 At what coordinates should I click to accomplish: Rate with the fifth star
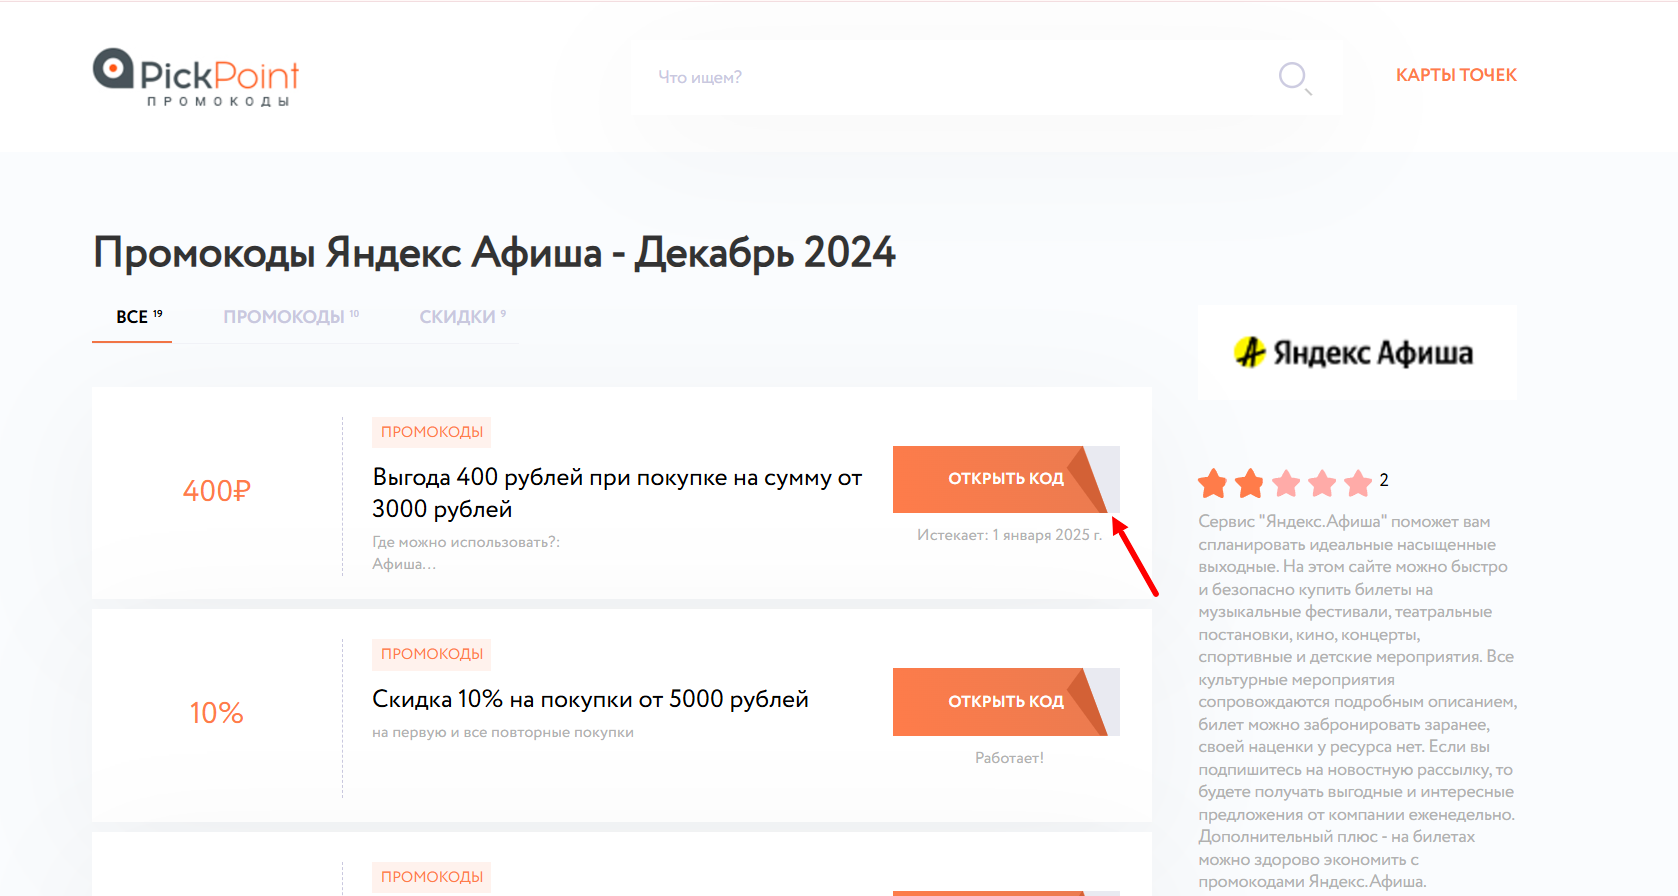[x=1358, y=484]
